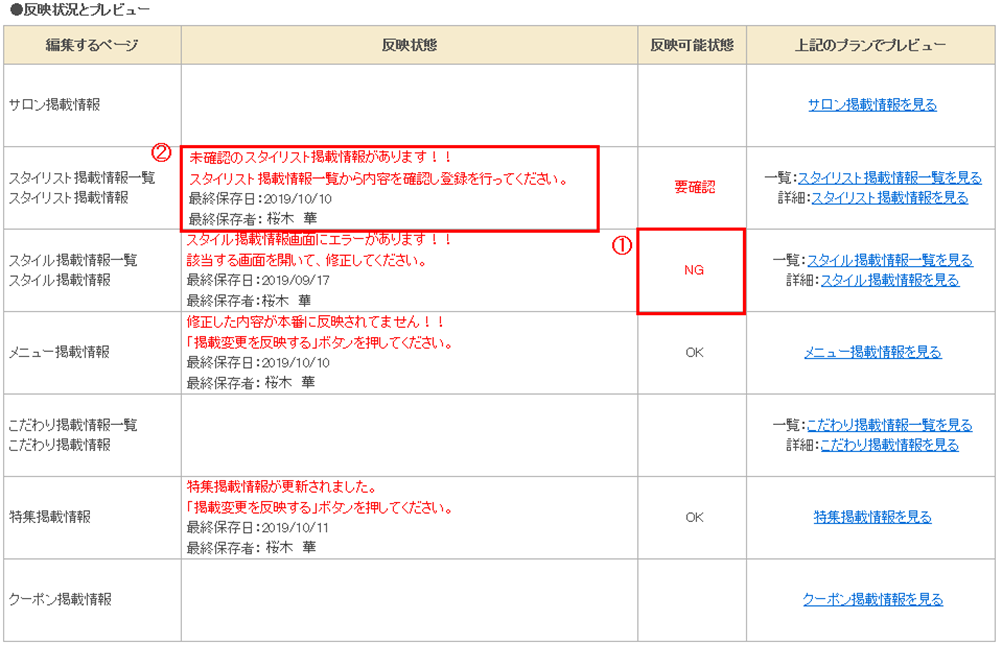Image resolution: width=998 pixels, height=645 pixels.
Task: Open the スタイリスト掲載情報を見る detail link
Action: tap(889, 198)
